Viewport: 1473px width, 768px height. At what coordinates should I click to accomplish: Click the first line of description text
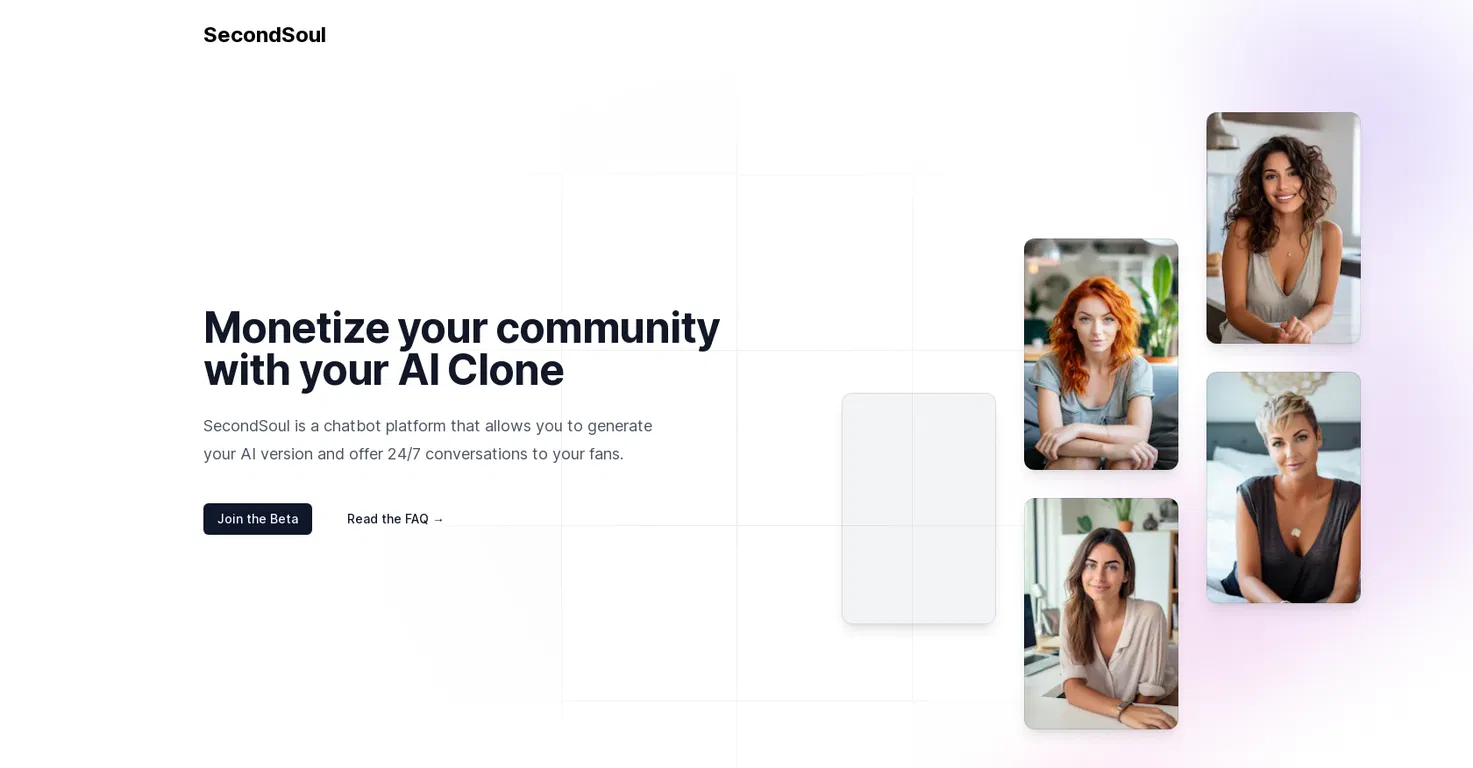(x=427, y=426)
